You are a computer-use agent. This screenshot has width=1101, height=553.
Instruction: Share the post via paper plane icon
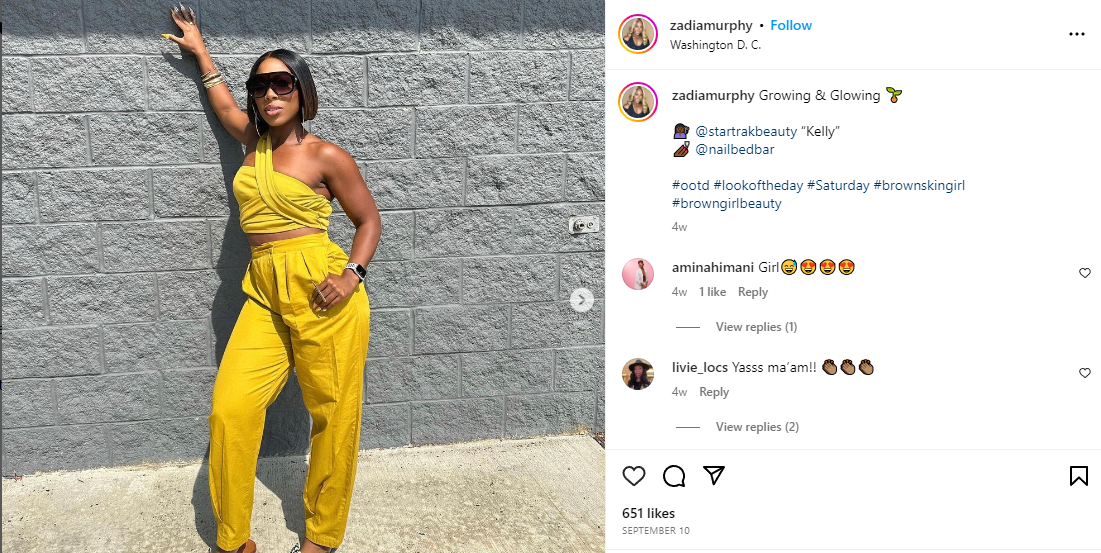714,476
